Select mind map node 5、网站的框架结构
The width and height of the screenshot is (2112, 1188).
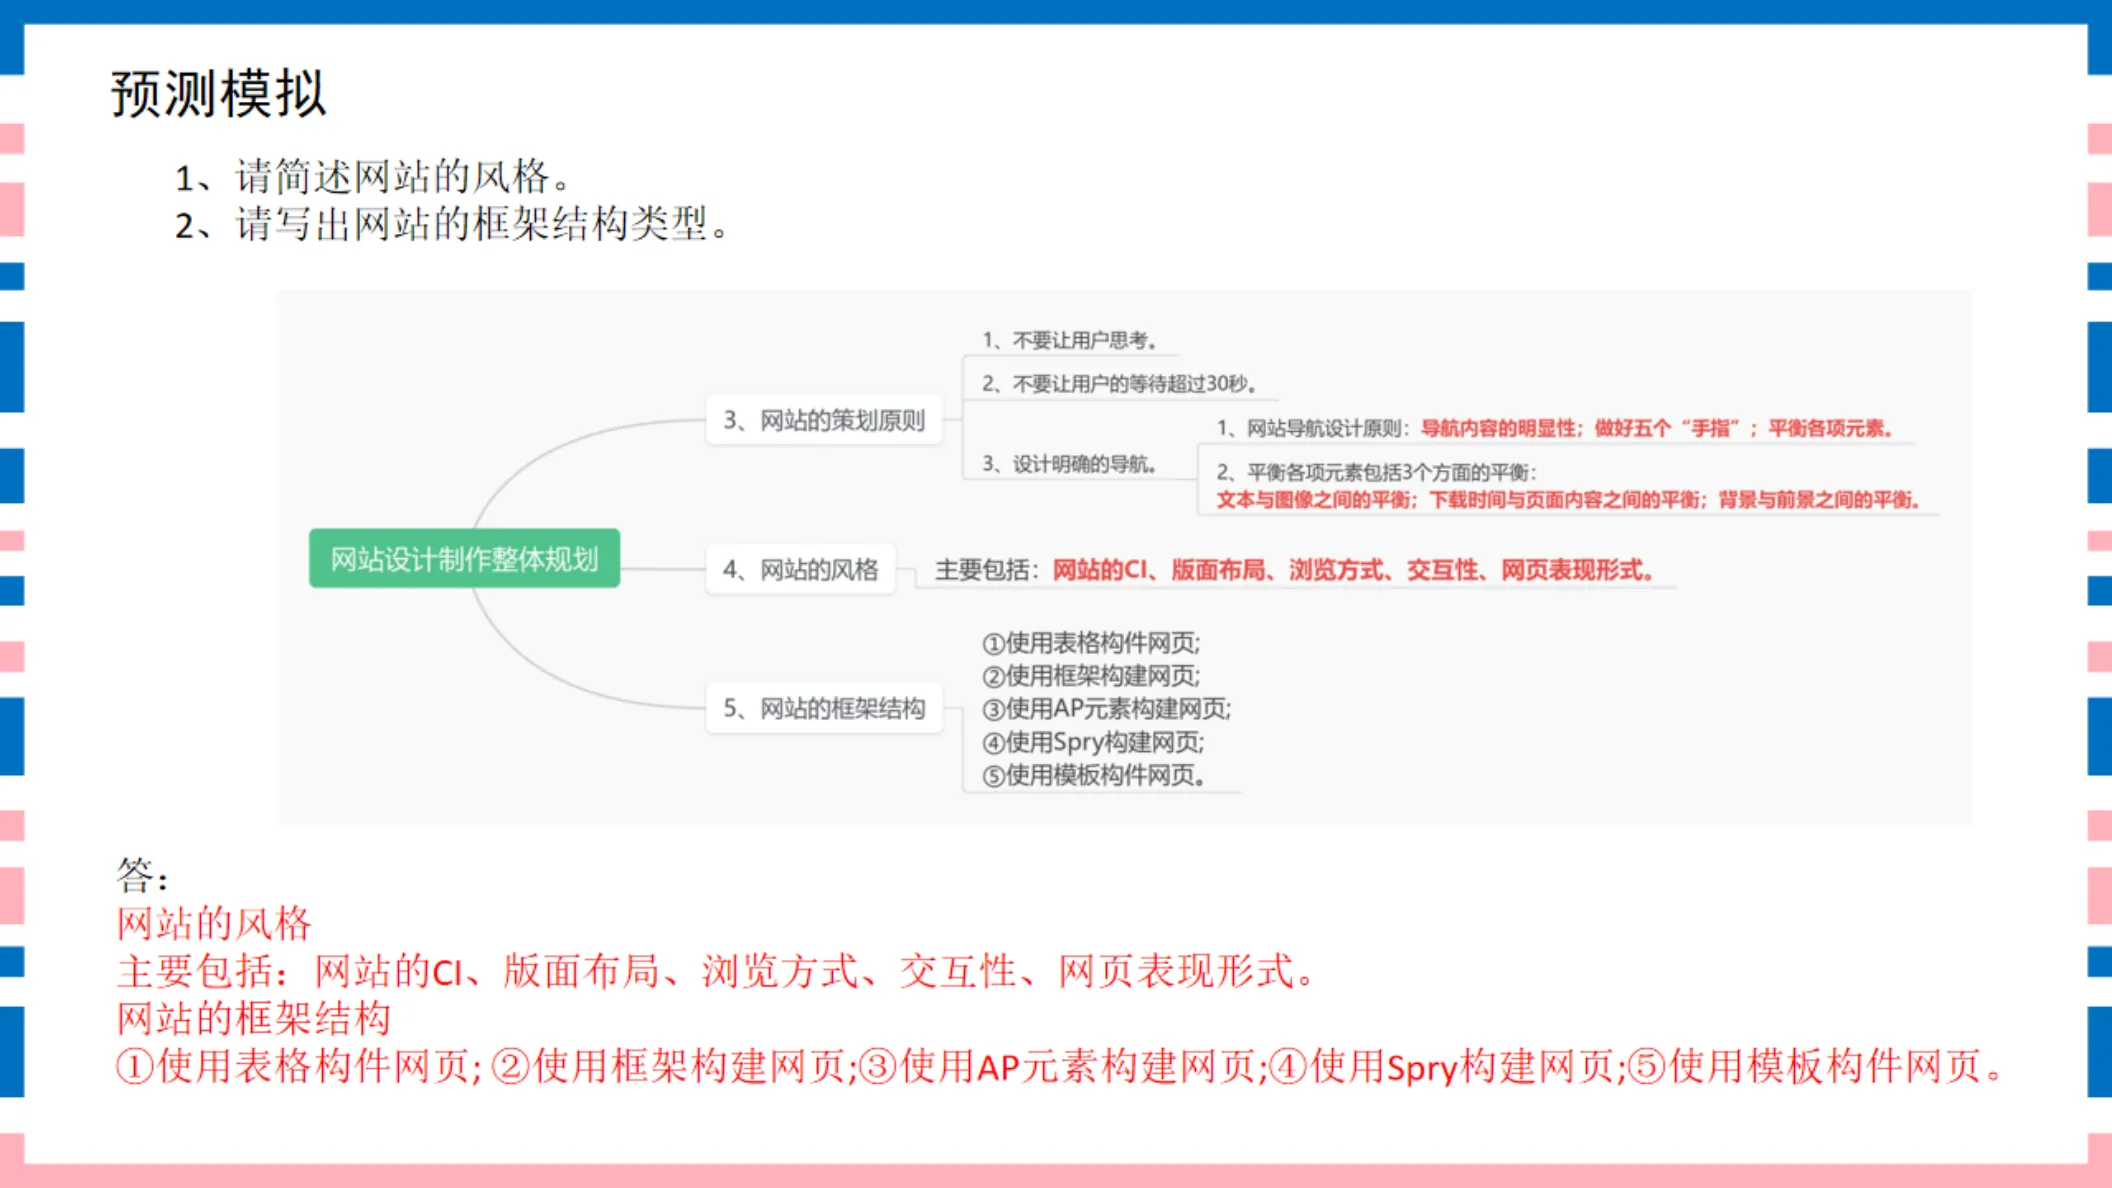(824, 708)
